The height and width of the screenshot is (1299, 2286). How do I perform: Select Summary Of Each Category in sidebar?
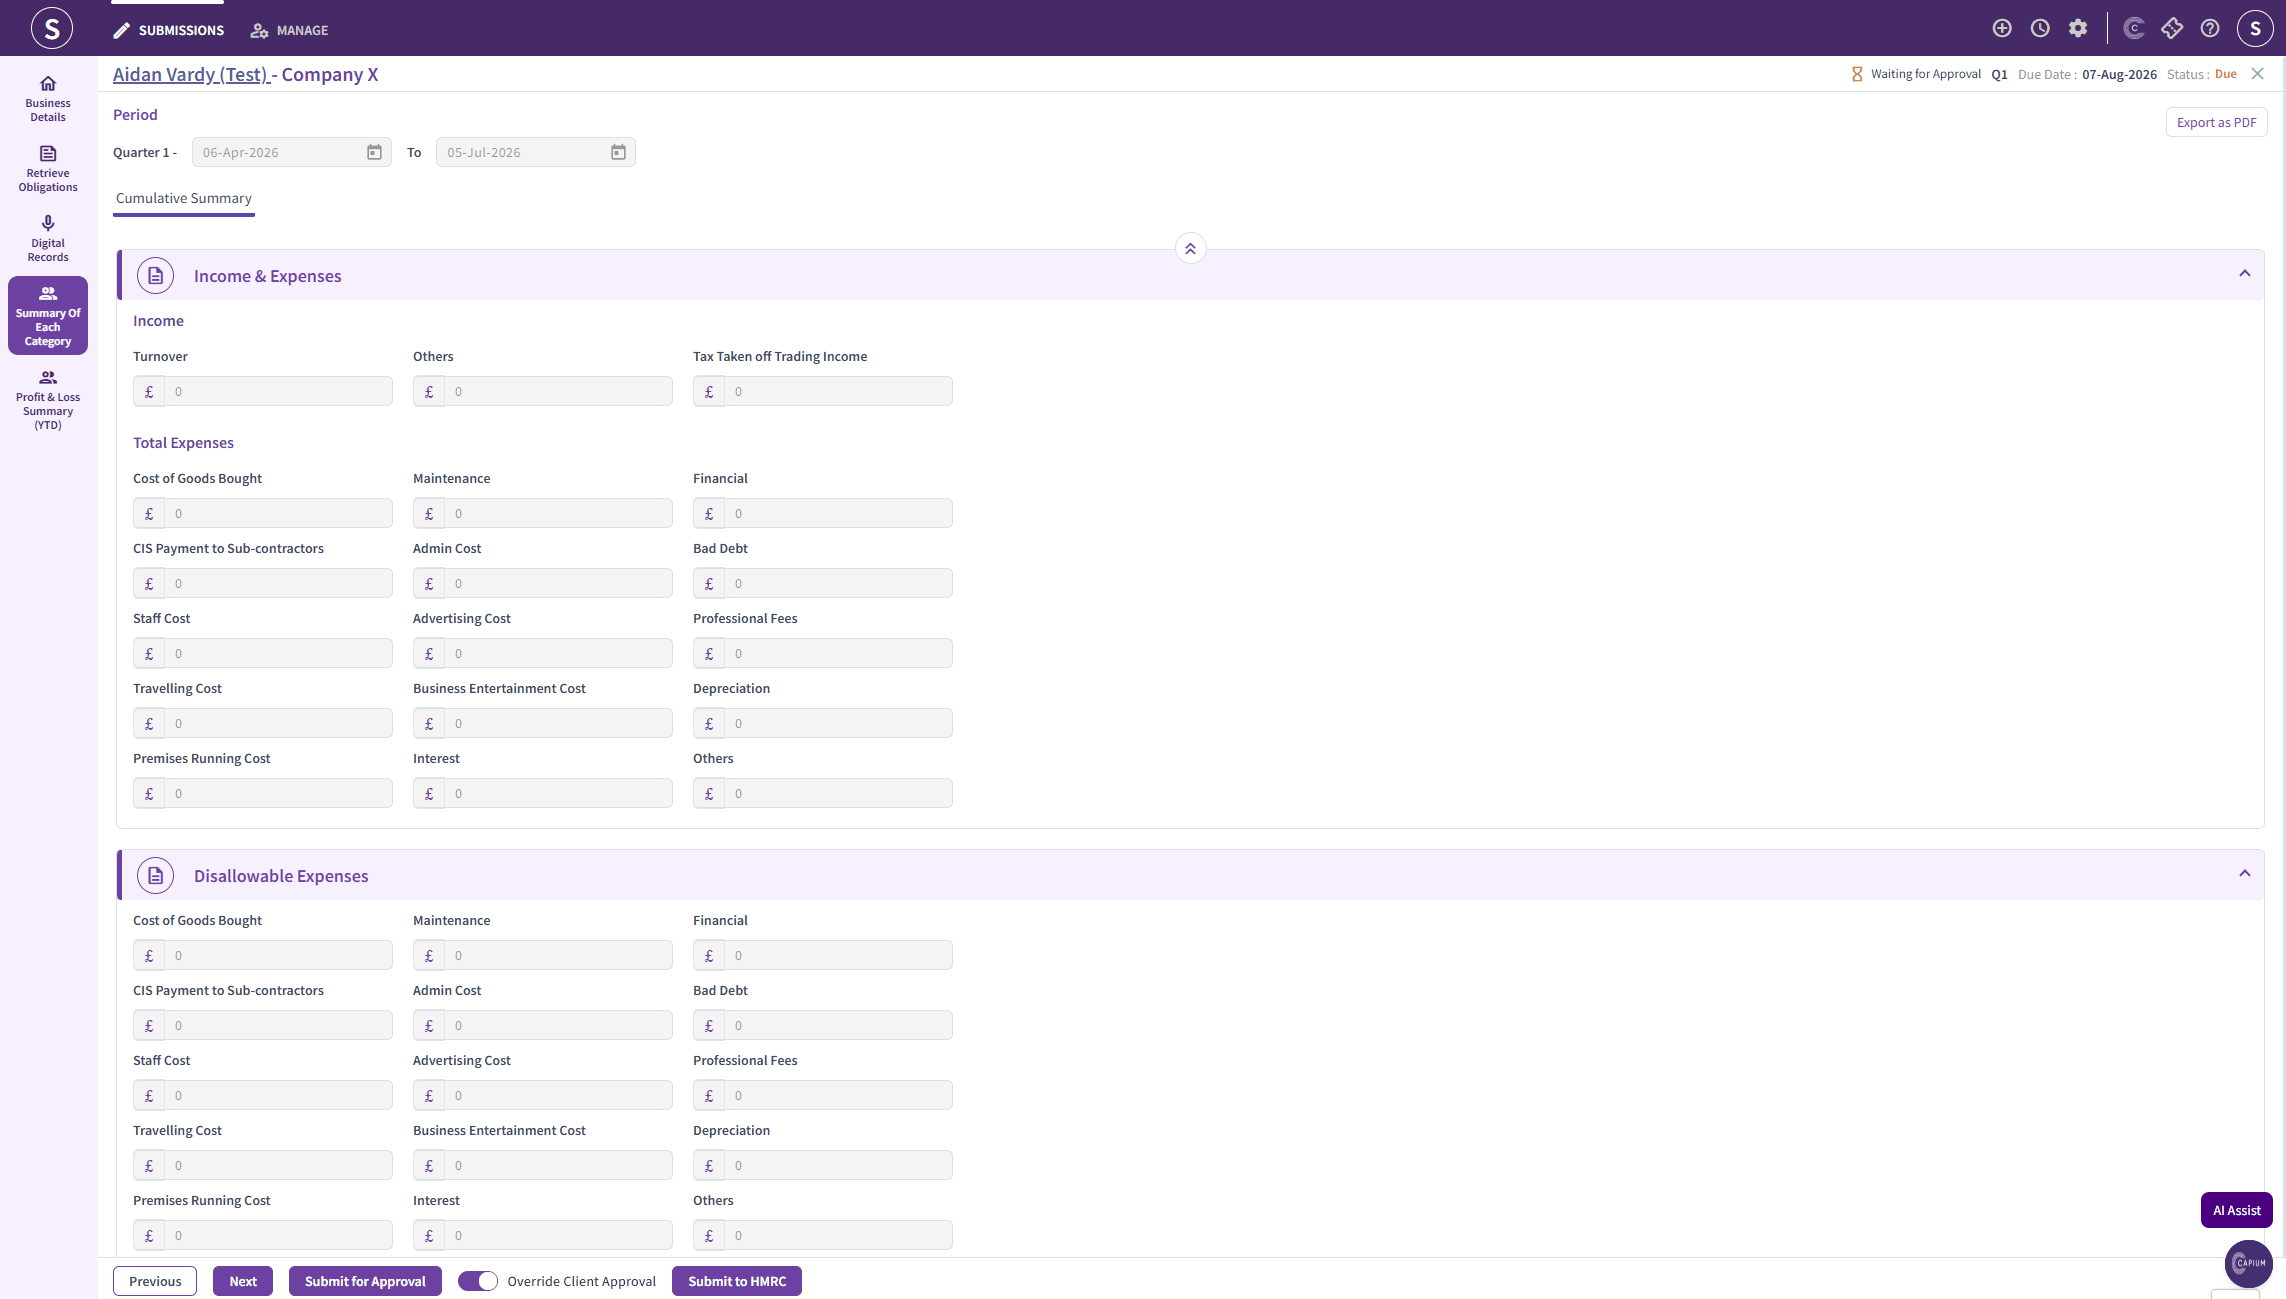pyautogui.click(x=48, y=315)
